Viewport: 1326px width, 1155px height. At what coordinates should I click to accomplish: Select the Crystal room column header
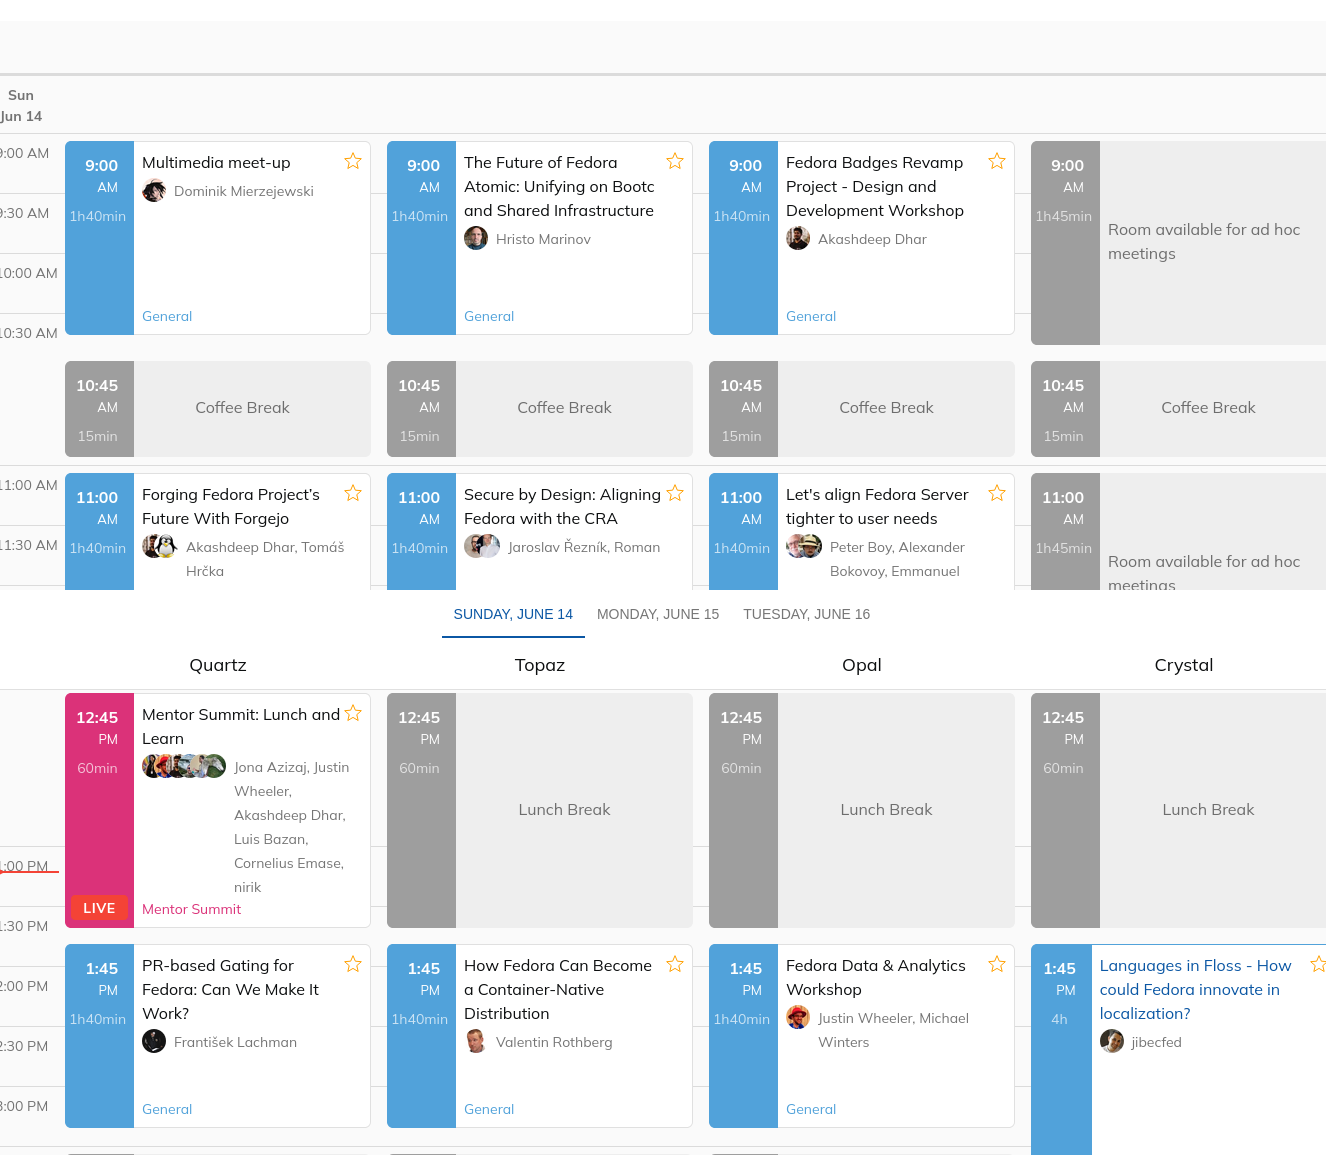(1184, 665)
